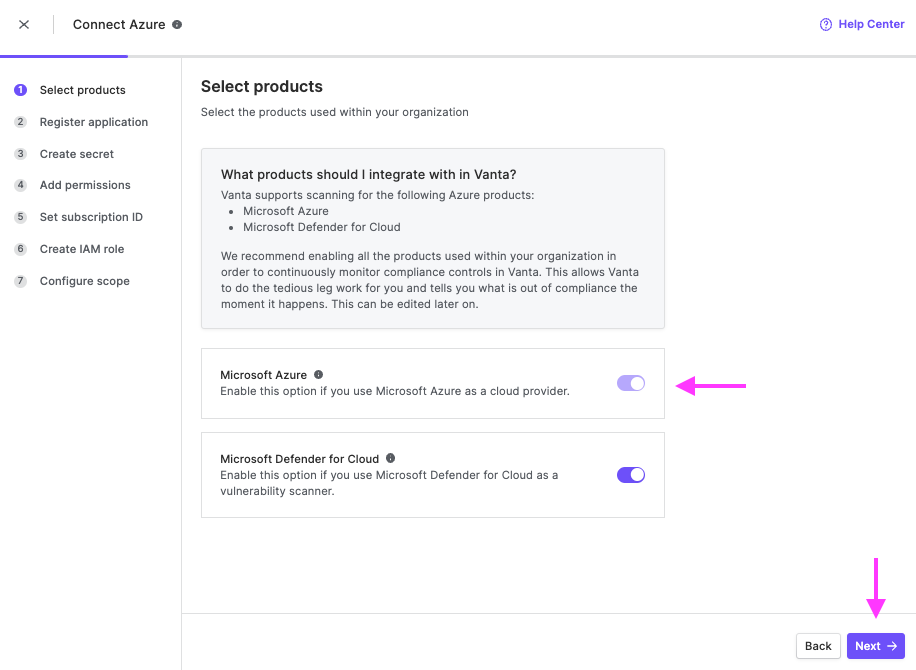Go to the Create secret step
Screen dimensions: 916x670
[x=77, y=154]
